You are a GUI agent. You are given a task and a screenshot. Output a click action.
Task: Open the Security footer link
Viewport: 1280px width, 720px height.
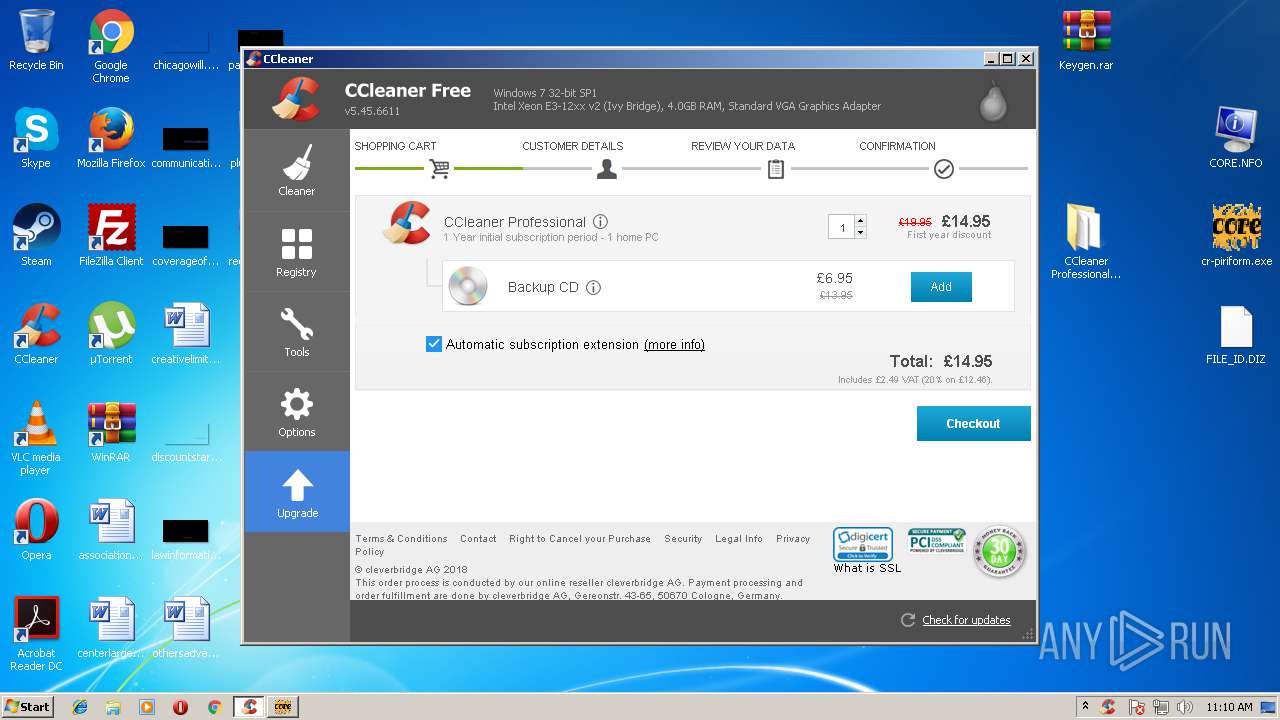pos(683,539)
